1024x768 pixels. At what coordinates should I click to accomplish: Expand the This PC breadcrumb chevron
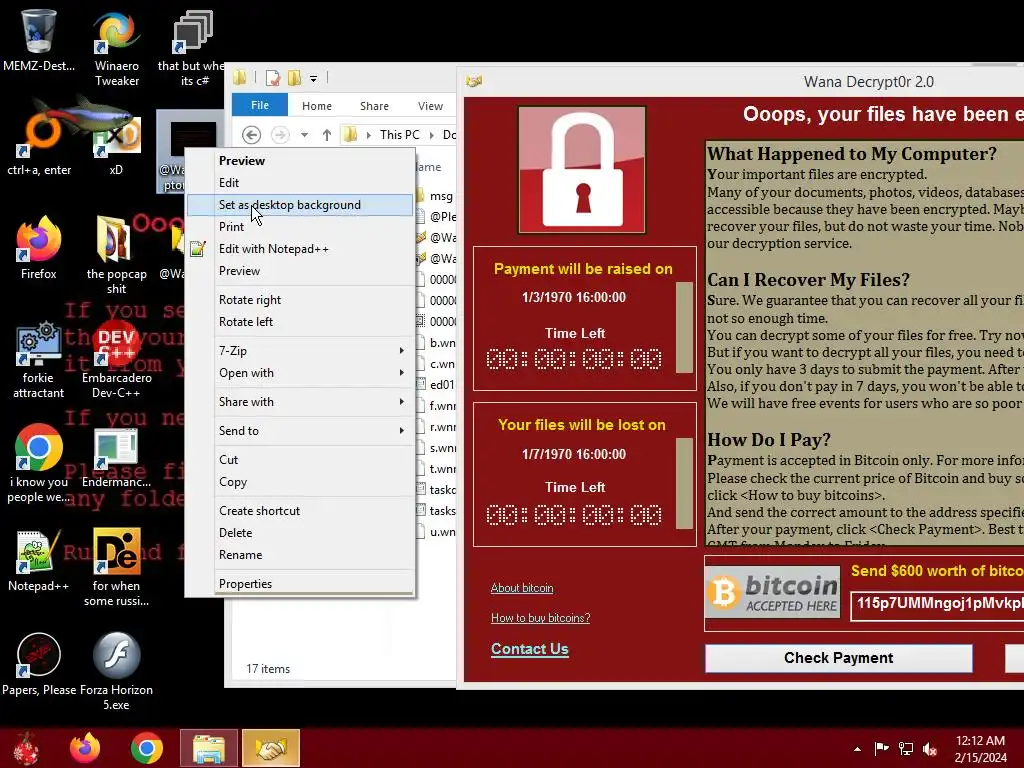pos(431,135)
